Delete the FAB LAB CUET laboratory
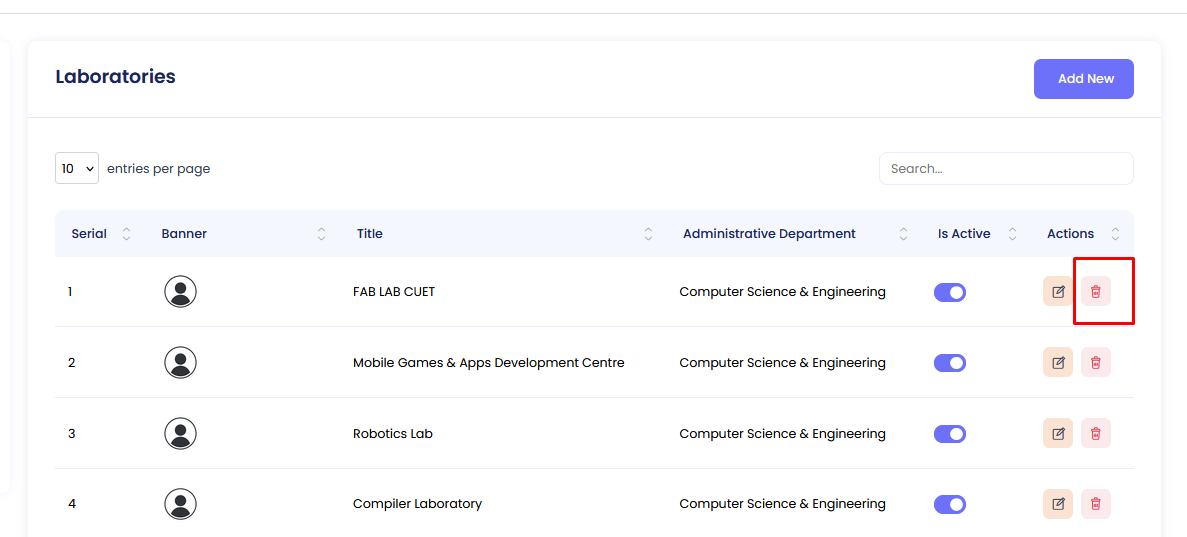This screenshot has width=1187, height=537. click(1096, 292)
